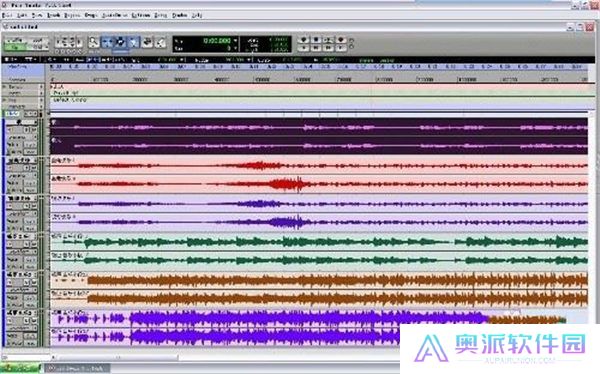This screenshot has width=600, height=374.
Task: Enable Grid edit mode
Action: pos(38,47)
